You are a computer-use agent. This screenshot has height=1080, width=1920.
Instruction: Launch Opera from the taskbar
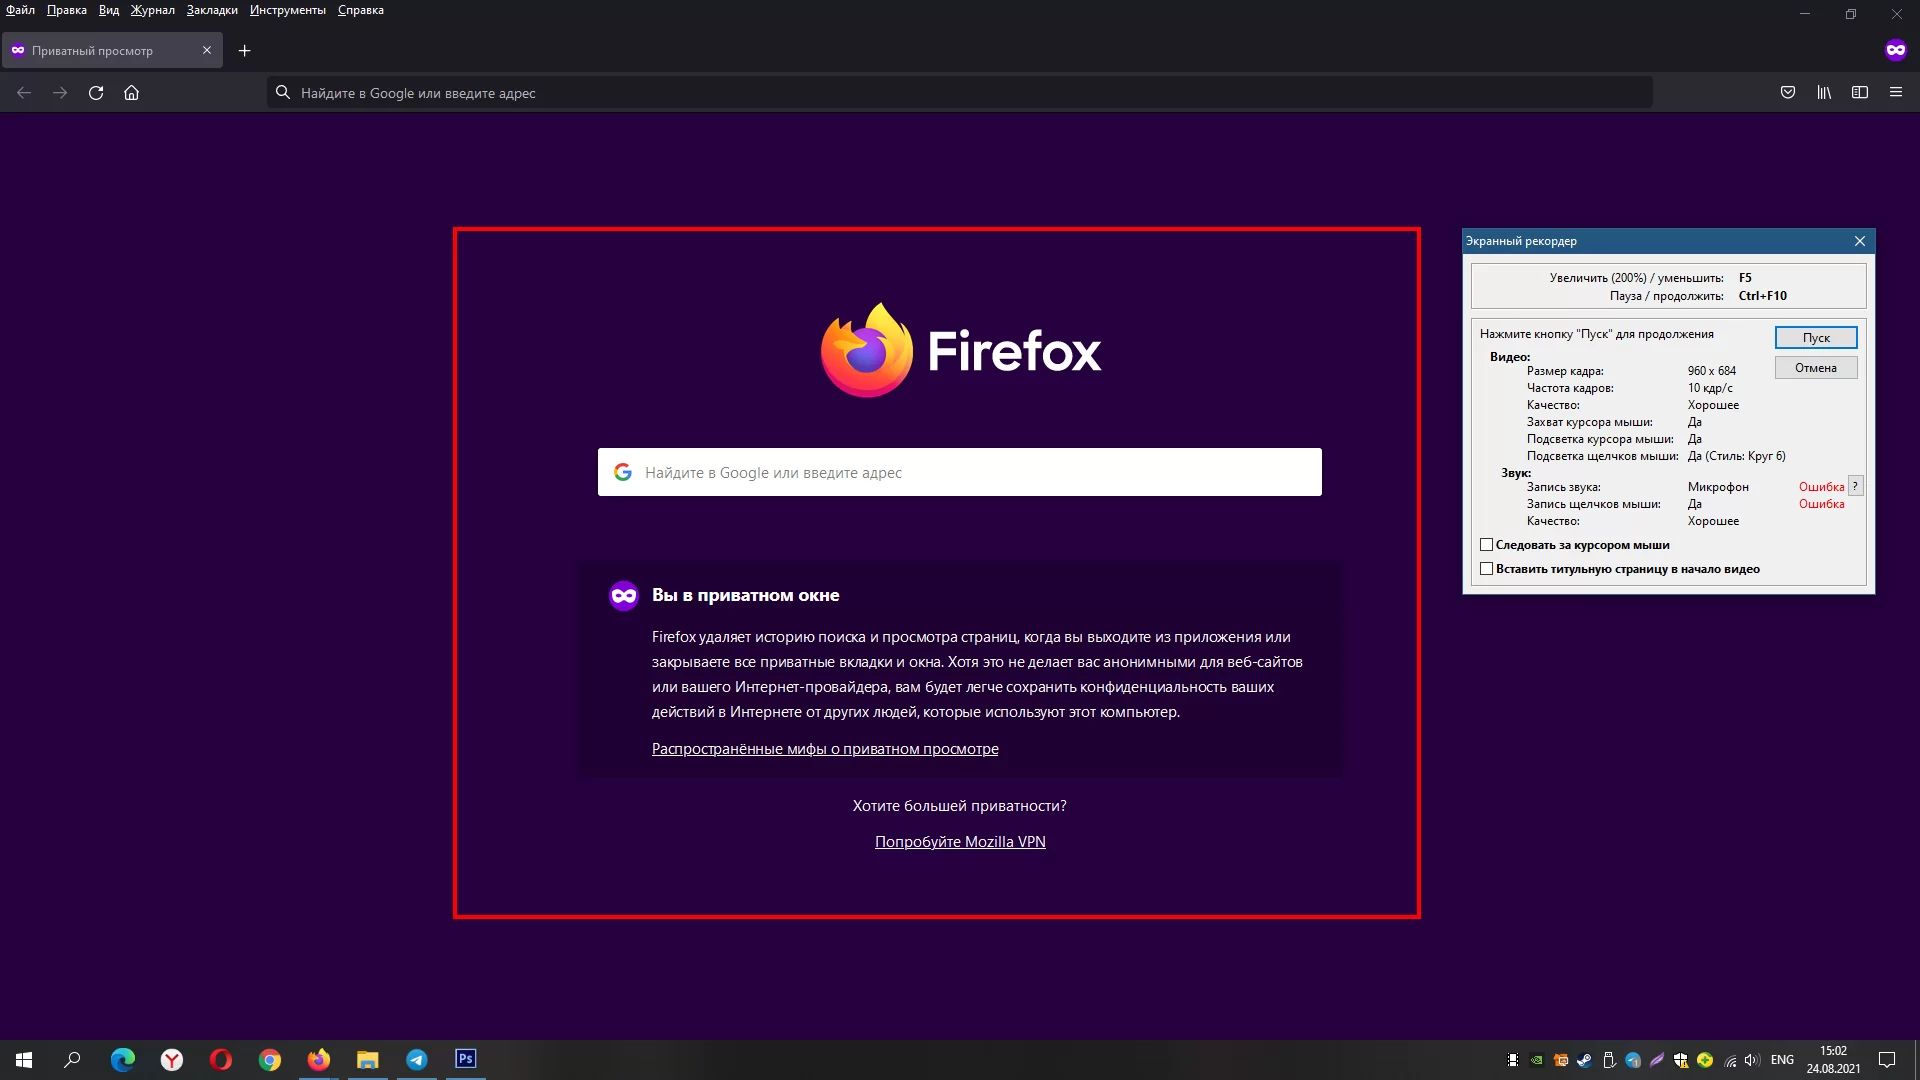(x=221, y=1060)
